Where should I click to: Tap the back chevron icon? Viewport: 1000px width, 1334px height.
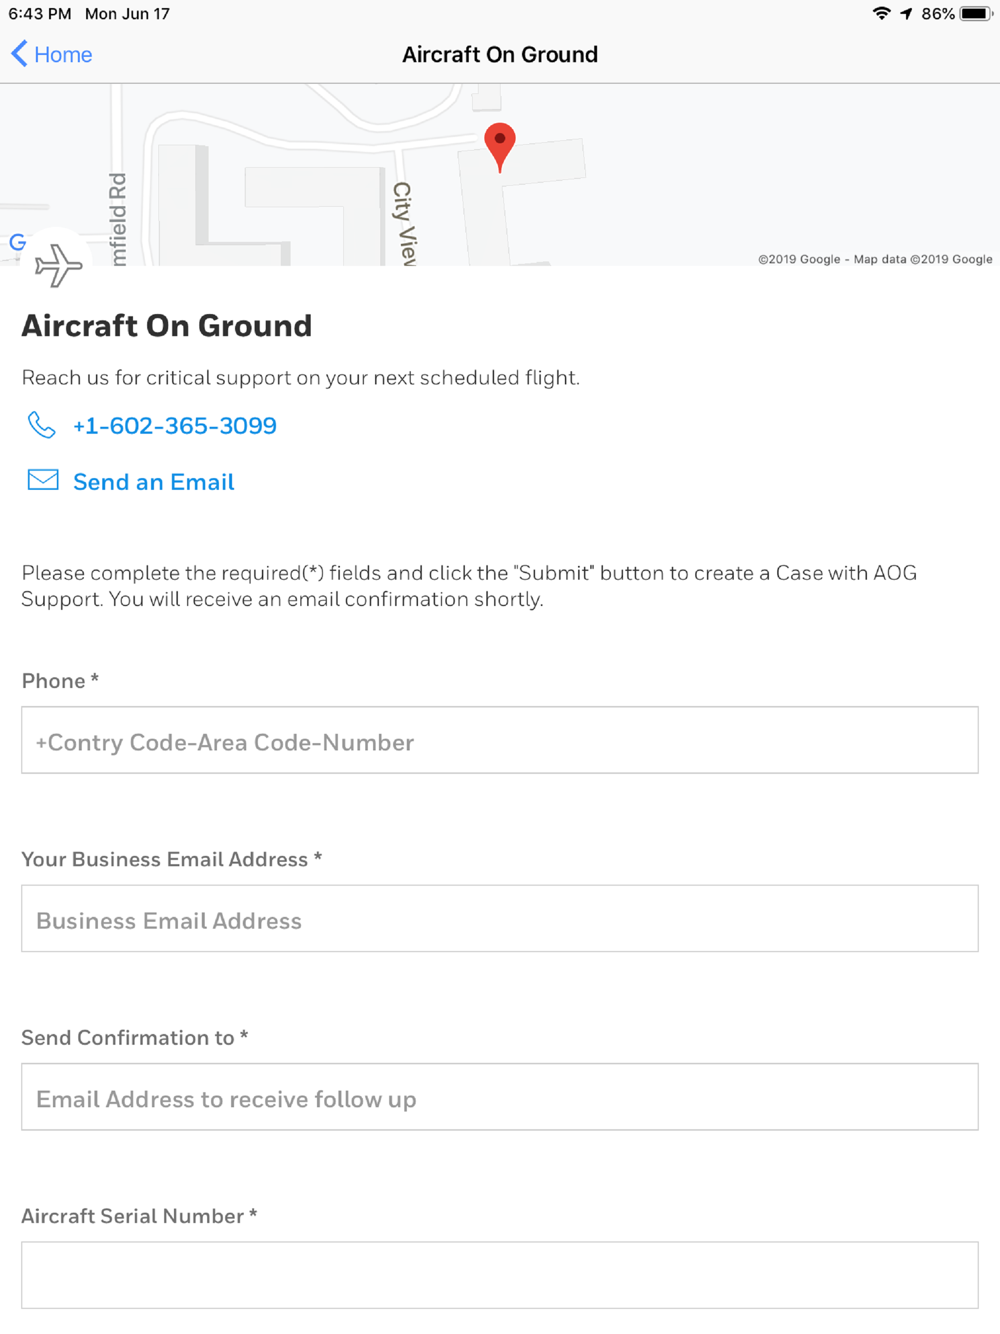click(19, 54)
